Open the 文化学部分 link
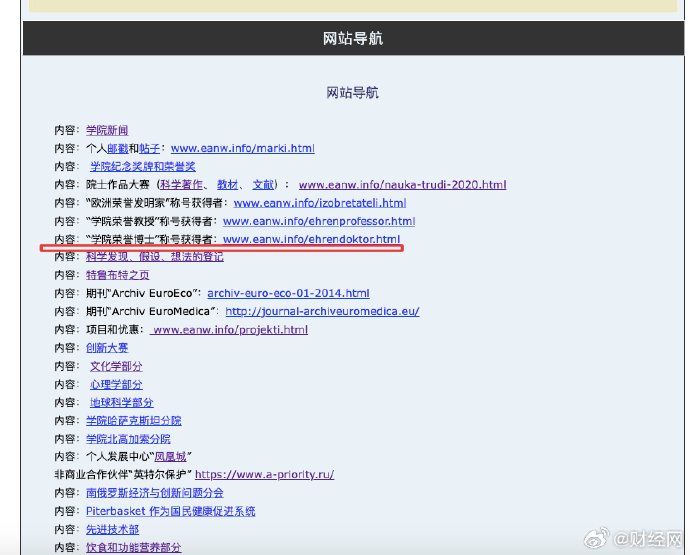The height and width of the screenshot is (555, 690). (116, 366)
